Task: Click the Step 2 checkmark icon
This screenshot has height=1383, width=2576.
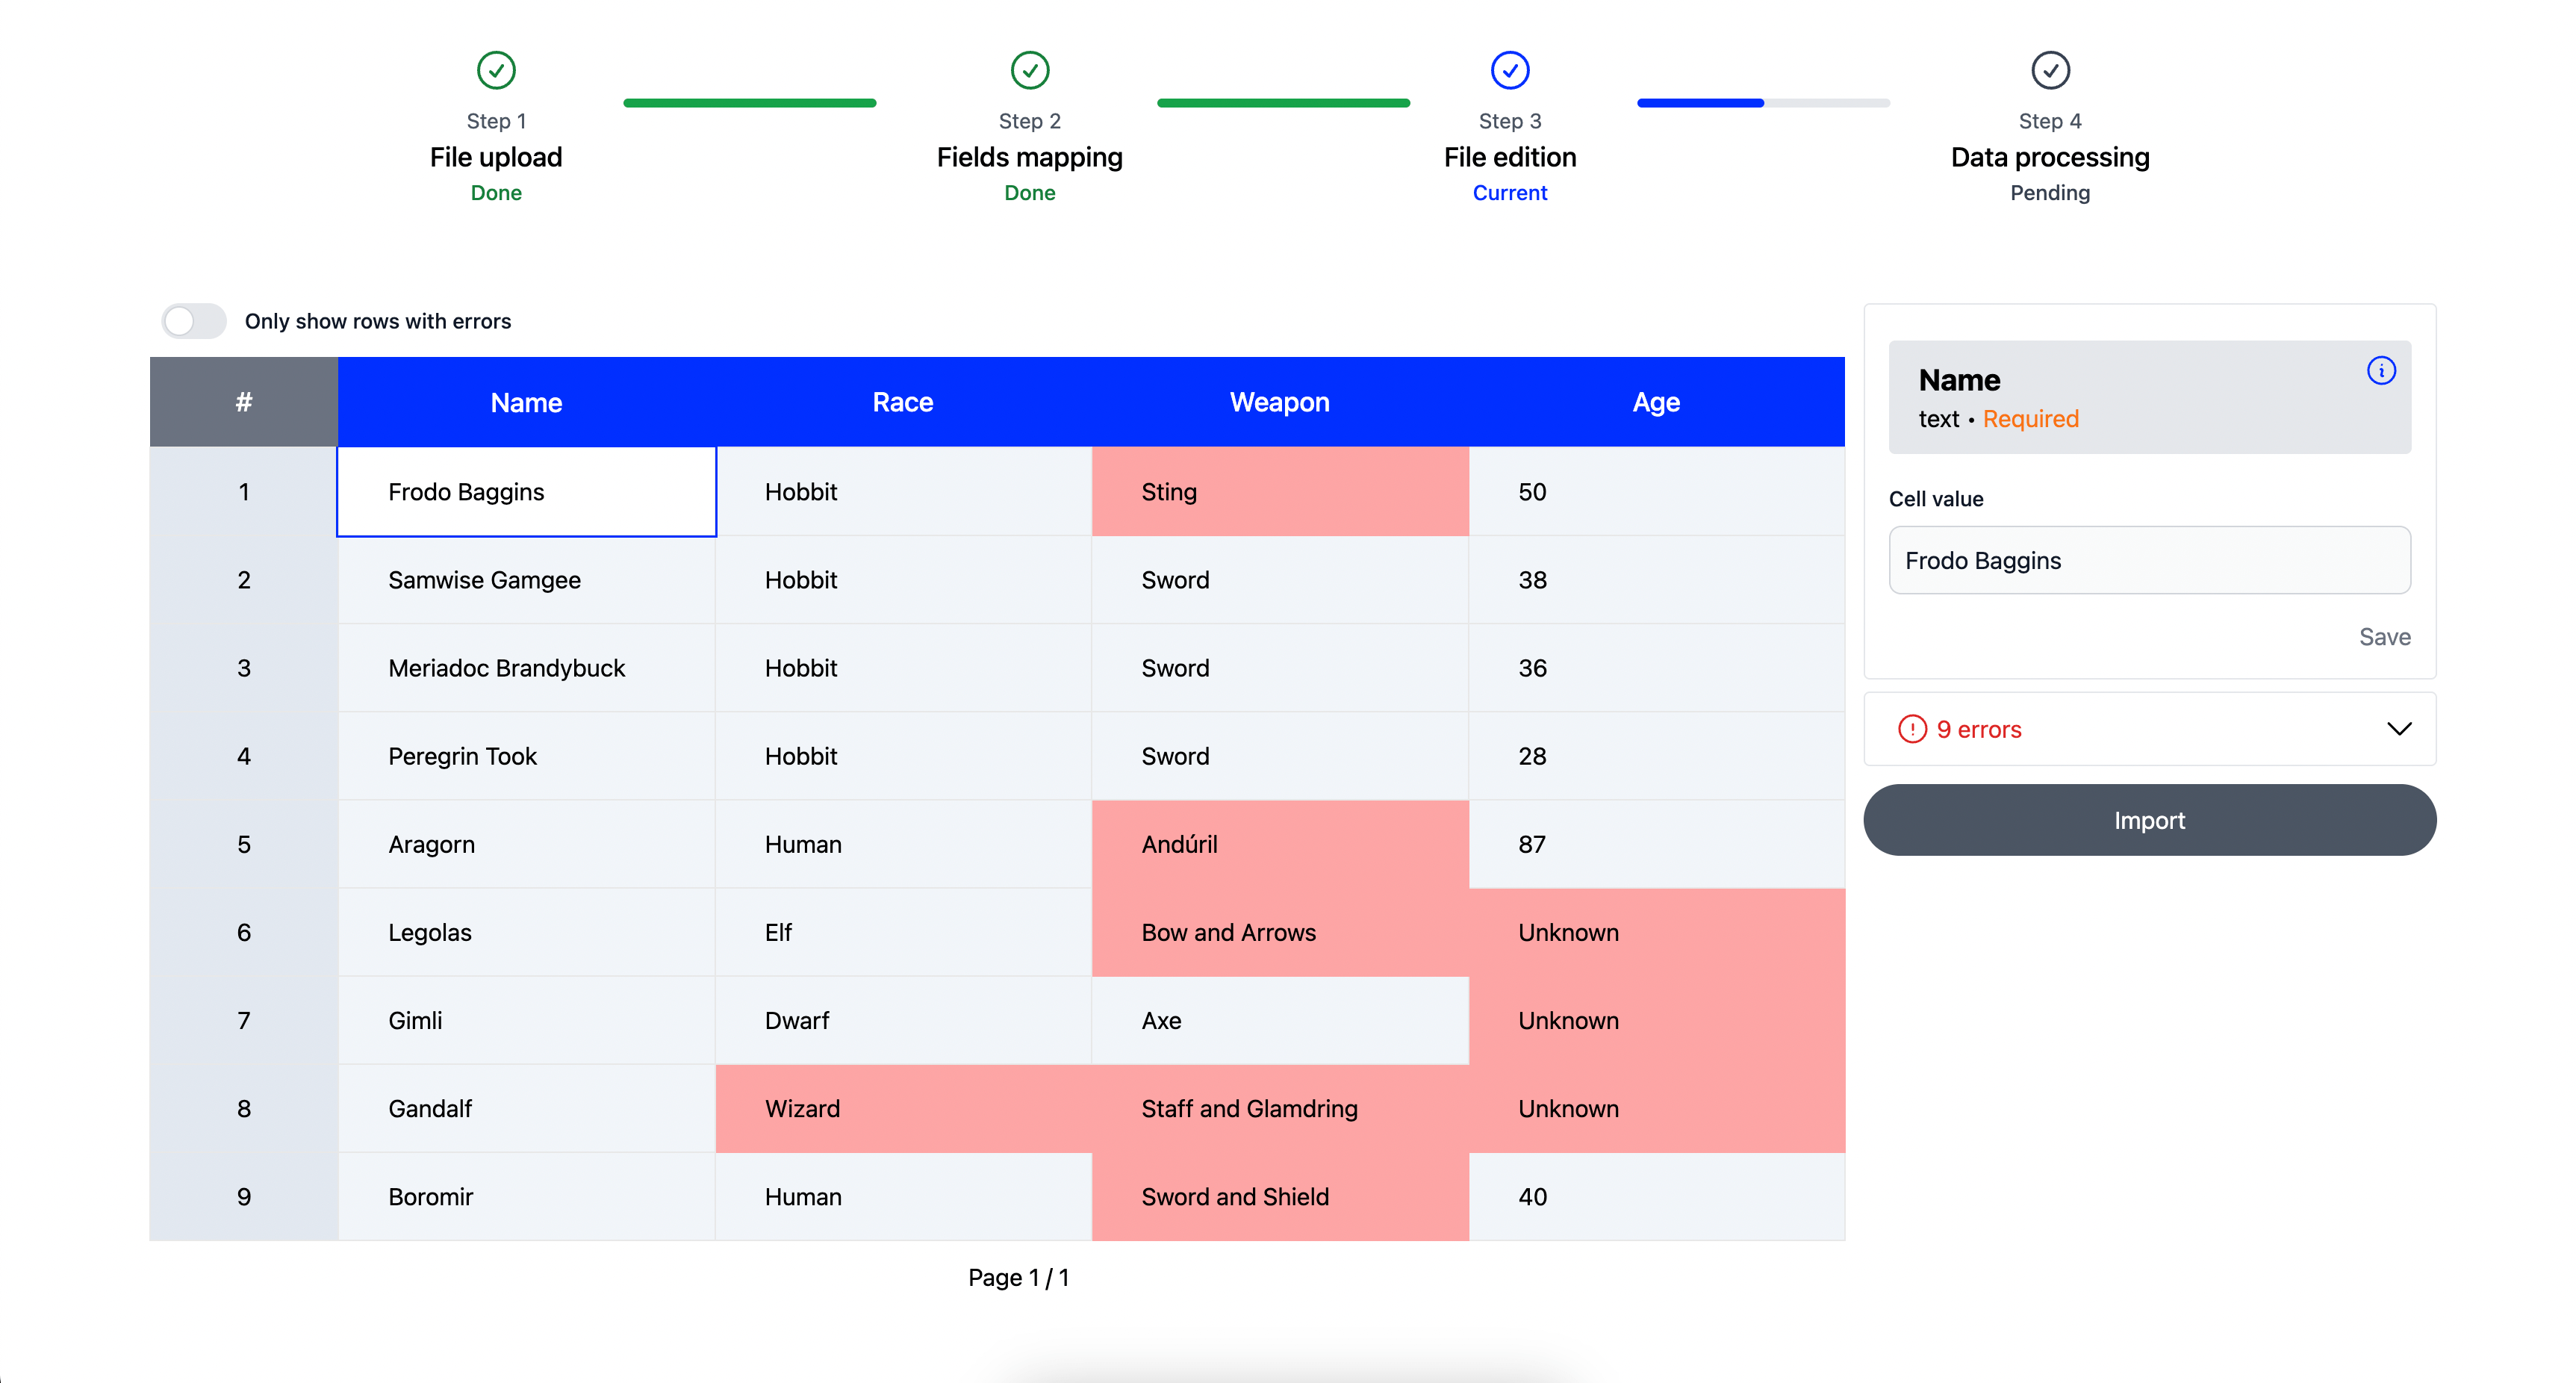Action: [1029, 70]
